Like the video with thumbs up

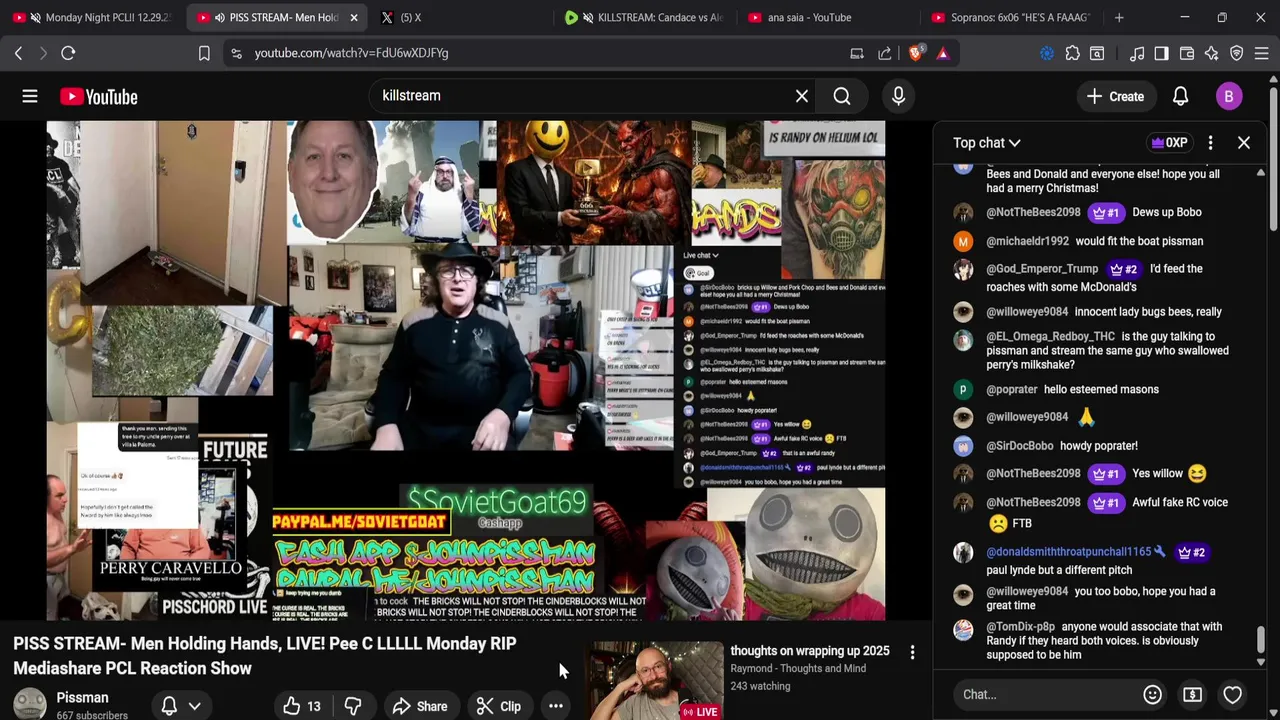click(302, 706)
